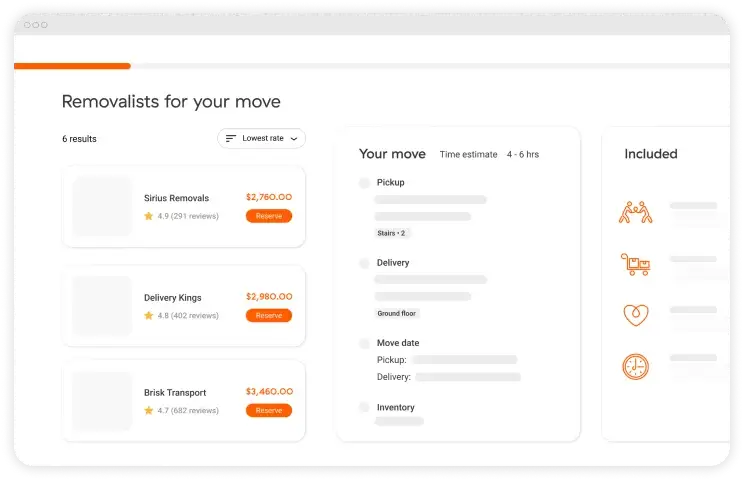Select the Delivery radio circle

point(364,263)
